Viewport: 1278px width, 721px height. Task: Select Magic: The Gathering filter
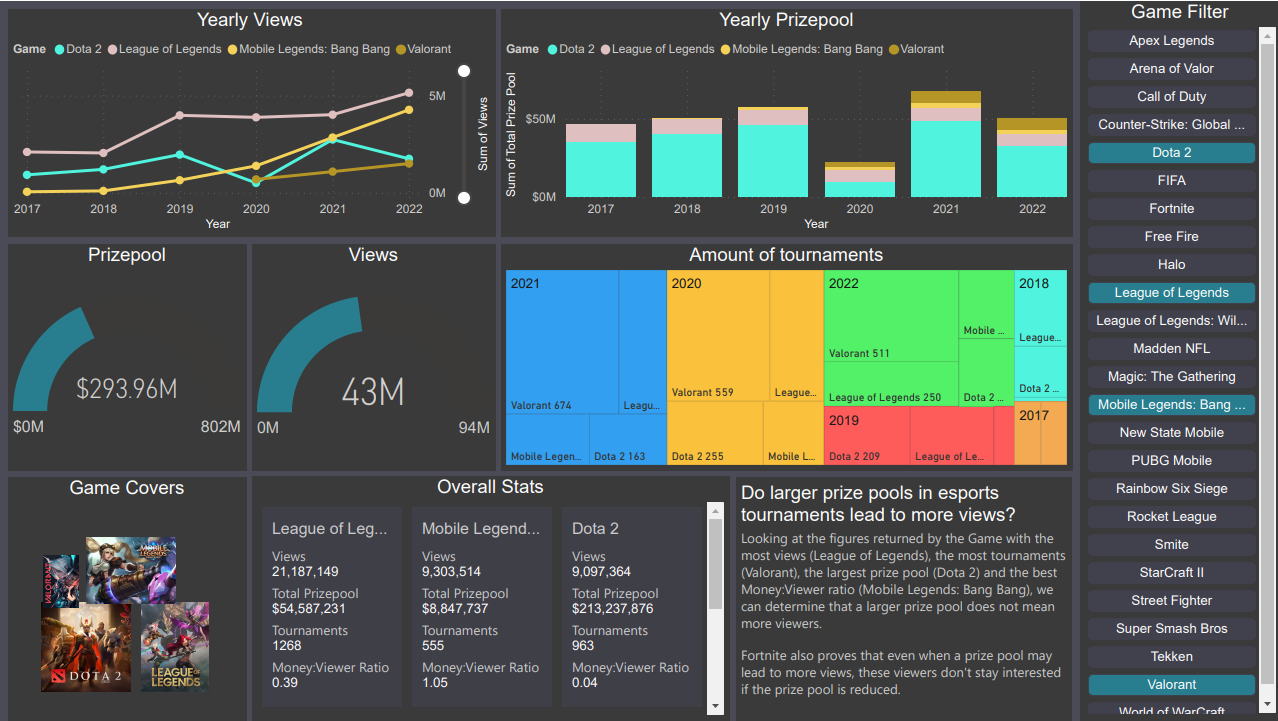[1171, 377]
